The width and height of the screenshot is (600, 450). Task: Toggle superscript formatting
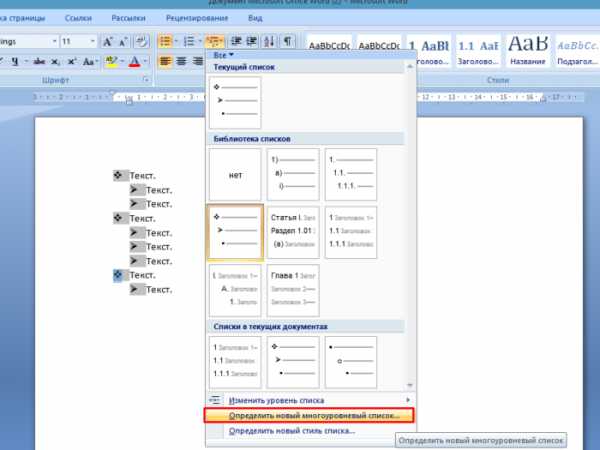pos(72,61)
